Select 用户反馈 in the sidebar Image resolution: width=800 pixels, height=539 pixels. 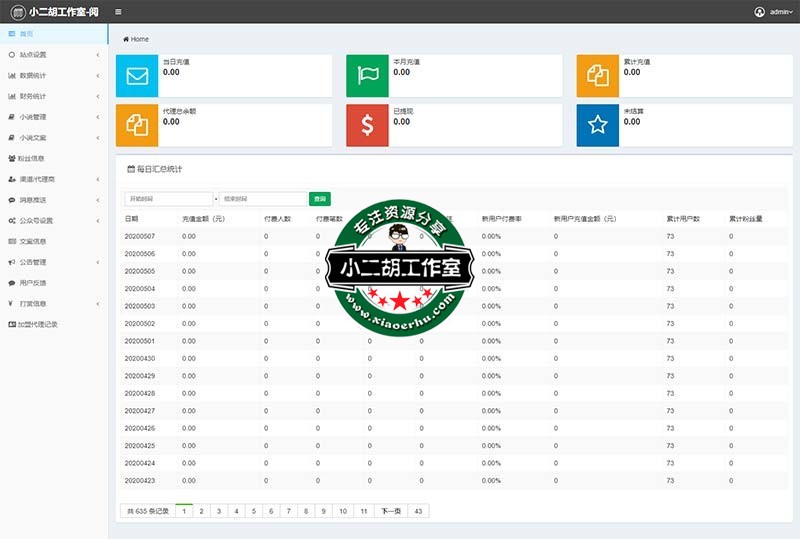(33, 283)
